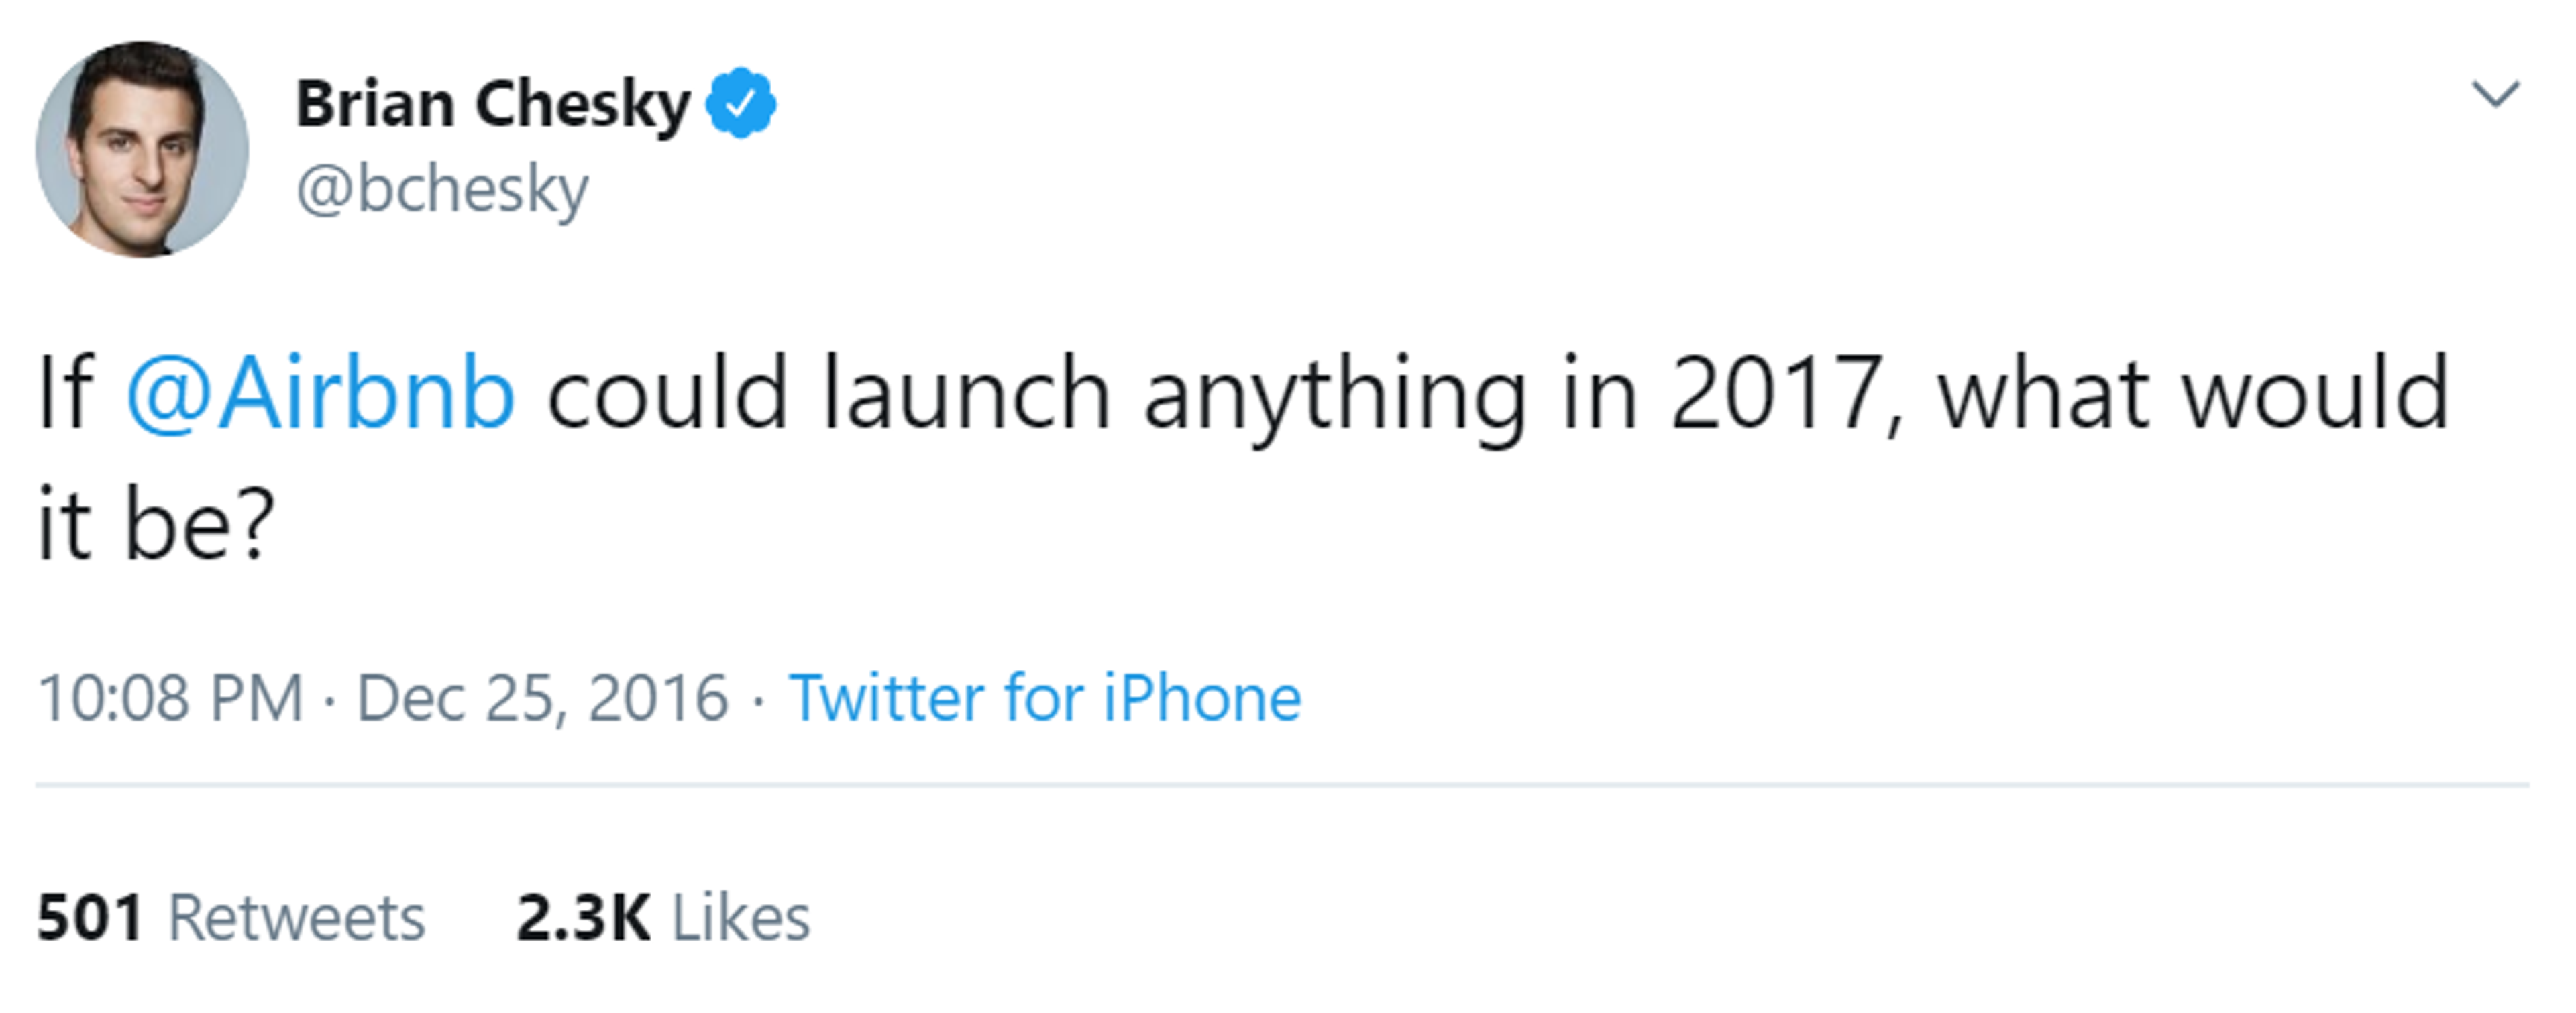Click the Likes label
Viewport: 2576px width, 1013px height.
pos(740,917)
